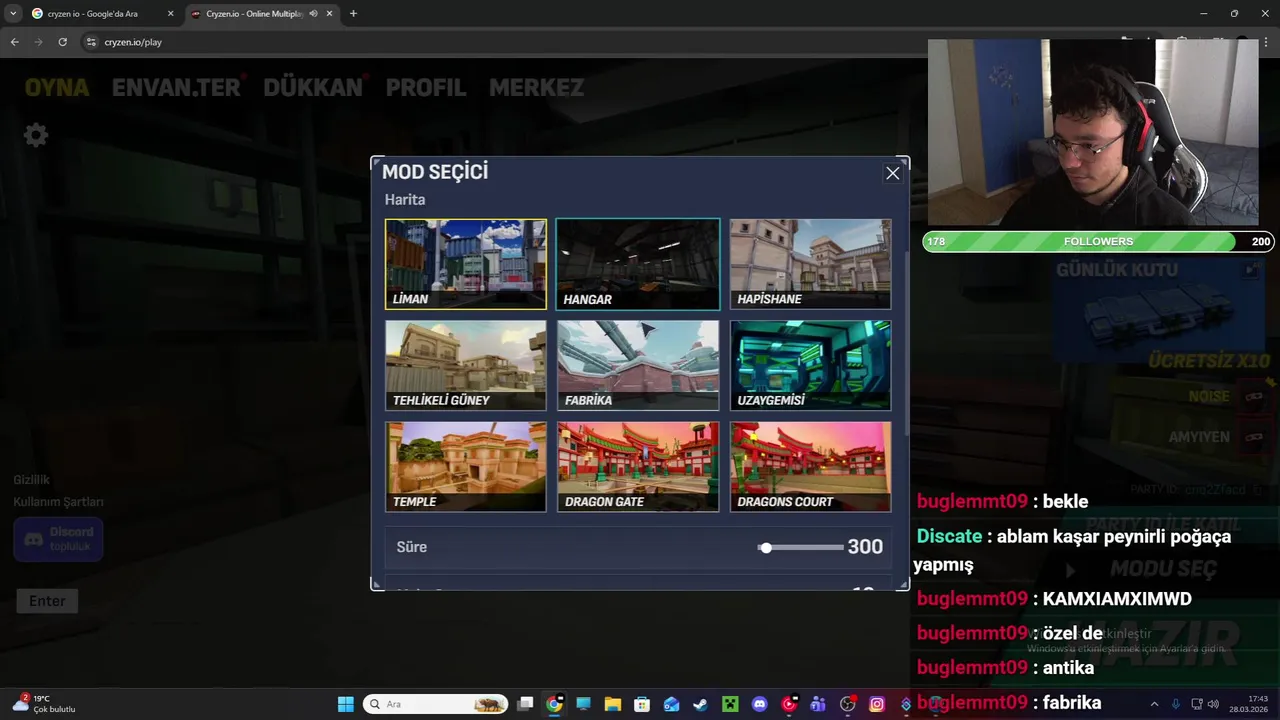
Task: Select the Fabrika map
Action: pos(638,365)
